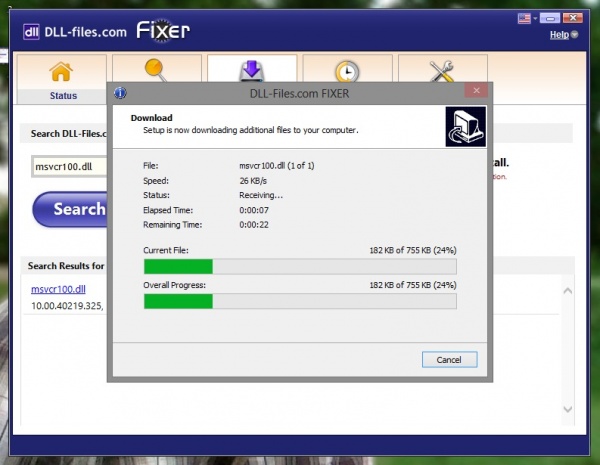This screenshot has width=600, height=465.
Task: Click the results scrollbar down arrow
Action: 568,409
